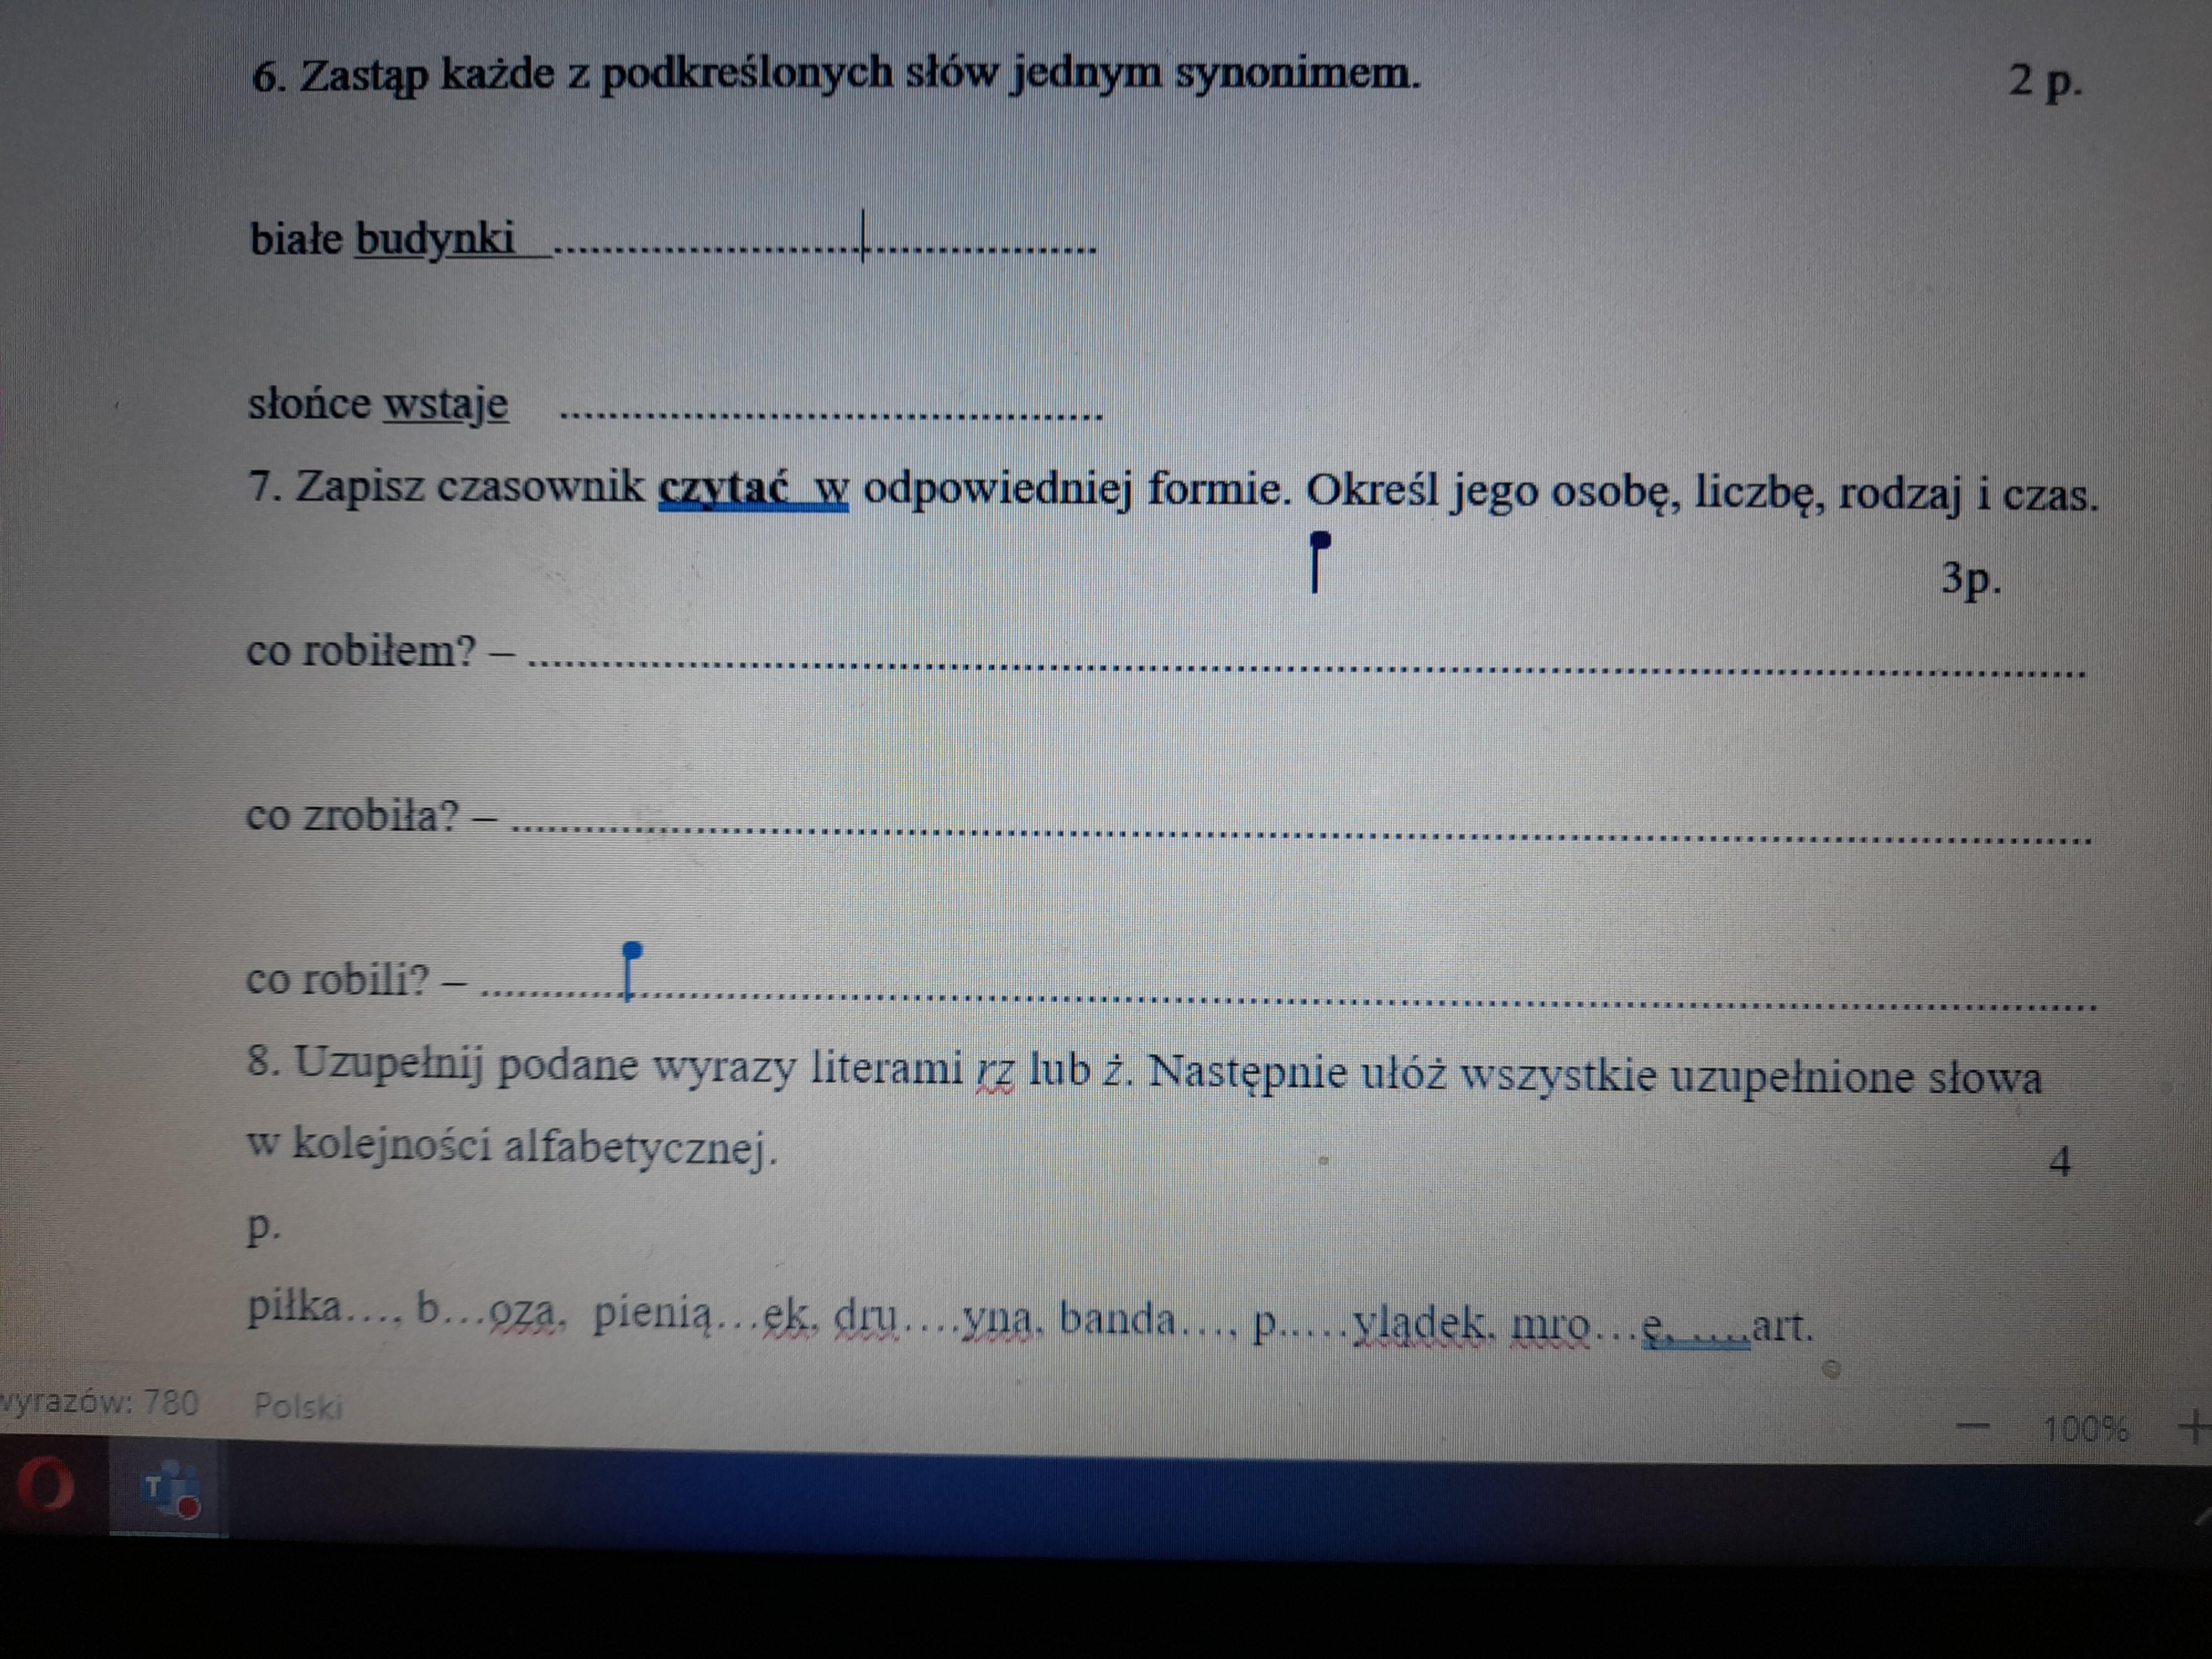The image size is (2212, 1659).
Task: Click the dotted line after 'białe budynki'
Action: pyautogui.click(x=825, y=248)
